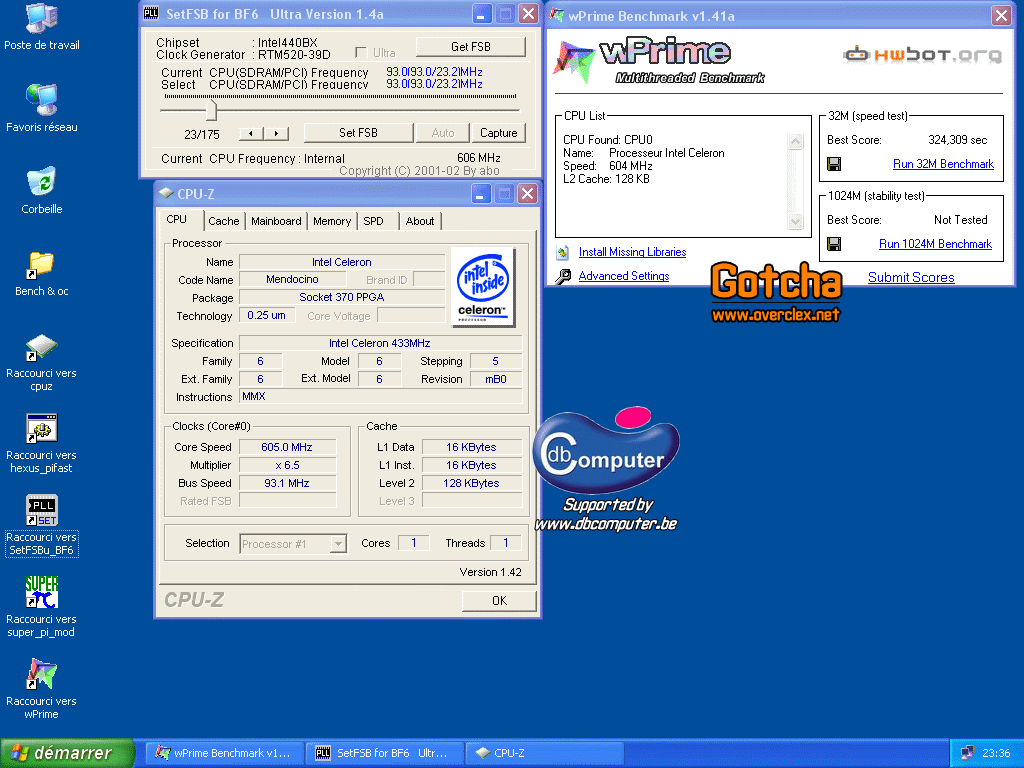Open the démarrer start menu
The height and width of the screenshot is (768, 1024).
(67, 753)
